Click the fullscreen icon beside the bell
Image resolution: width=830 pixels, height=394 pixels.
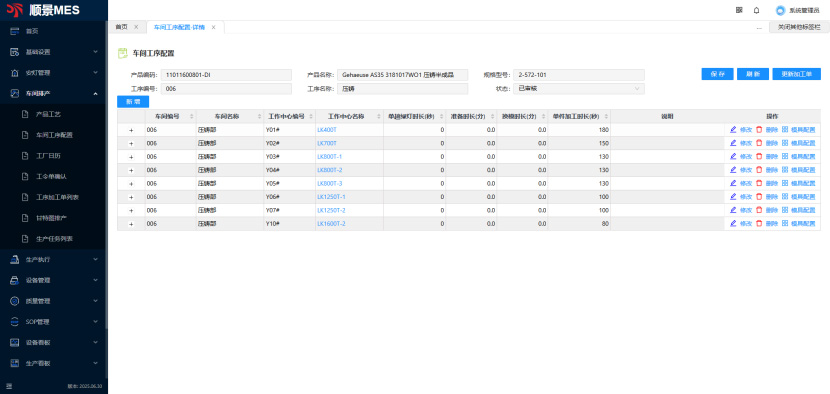[739, 10]
